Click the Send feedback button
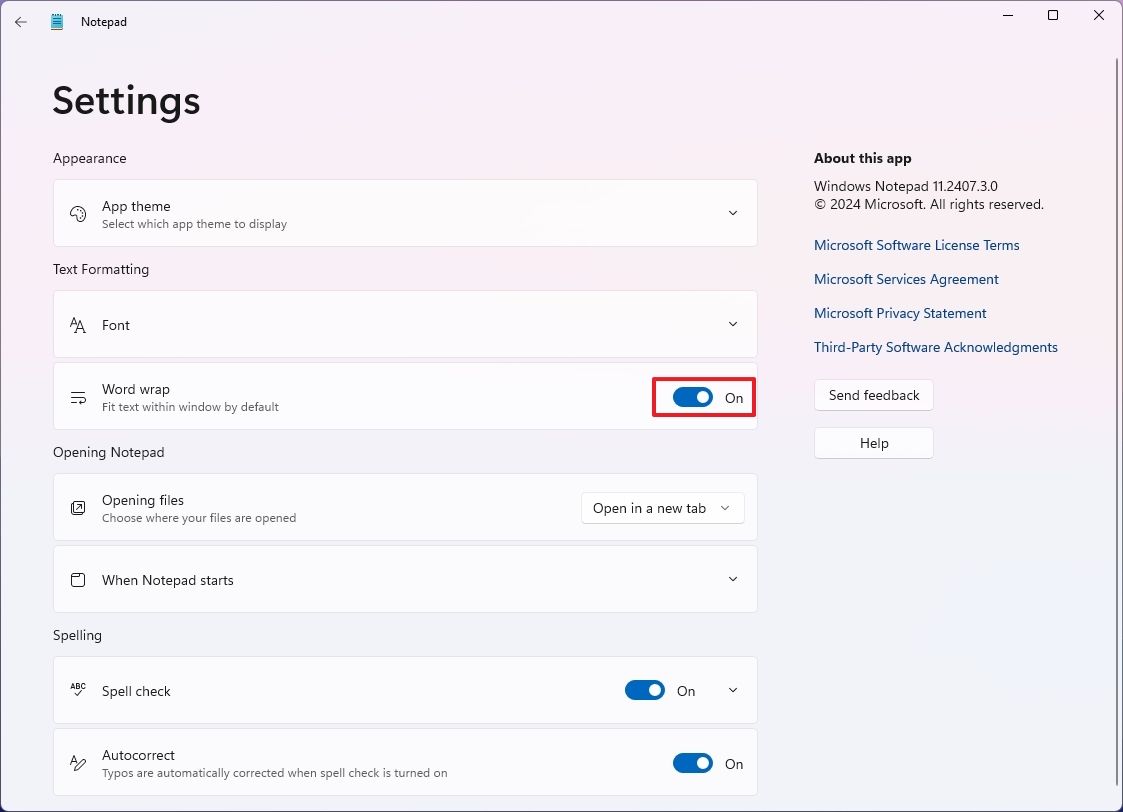 coord(873,395)
